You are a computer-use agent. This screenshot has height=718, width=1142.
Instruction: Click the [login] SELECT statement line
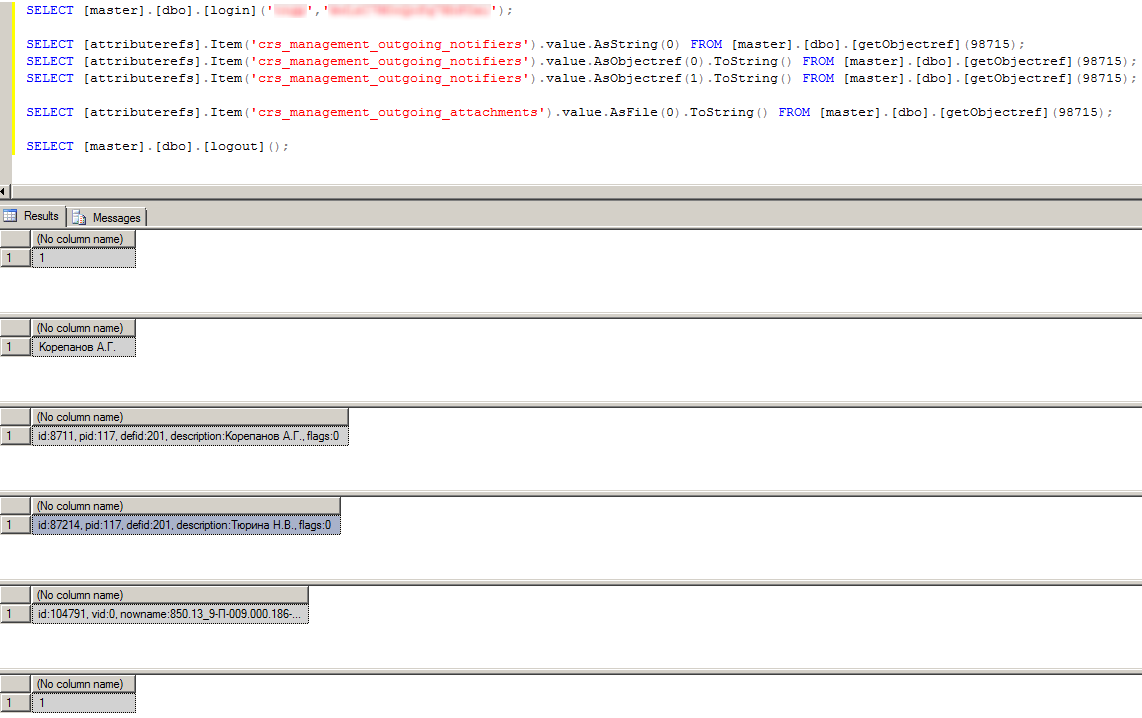point(269,10)
